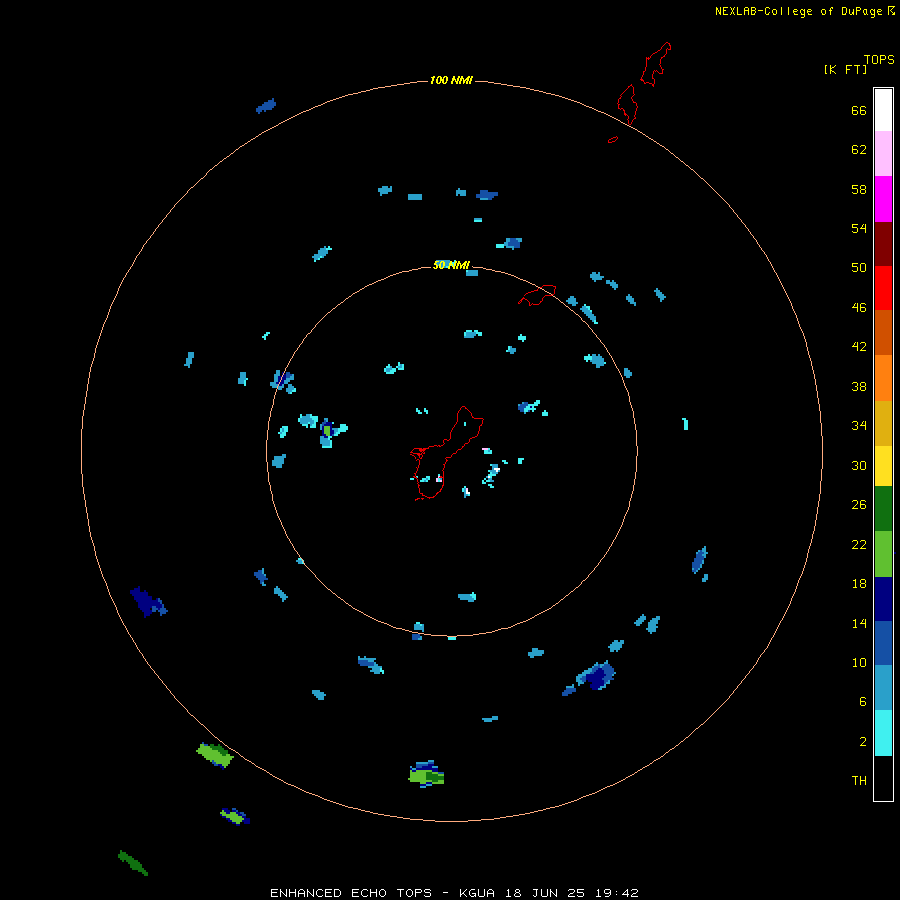Select the dark orange legend band
Image resolution: width=900 pixels, height=900 pixels.
(x=883, y=332)
